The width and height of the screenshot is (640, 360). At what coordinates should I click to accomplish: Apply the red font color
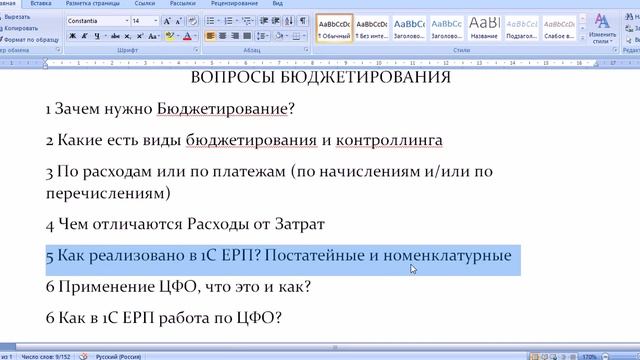pos(187,36)
